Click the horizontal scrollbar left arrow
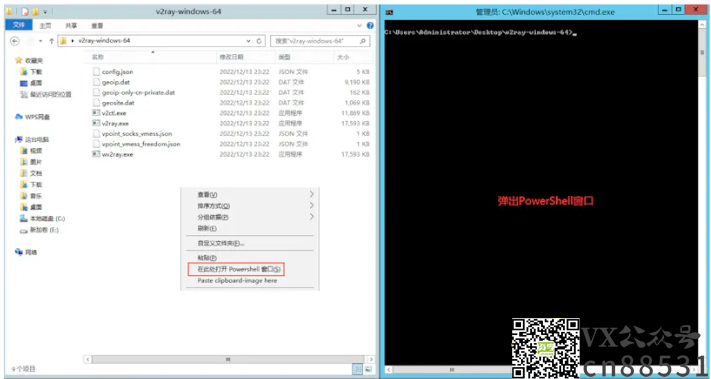Screen dimensions: 711x379 click(87, 359)
